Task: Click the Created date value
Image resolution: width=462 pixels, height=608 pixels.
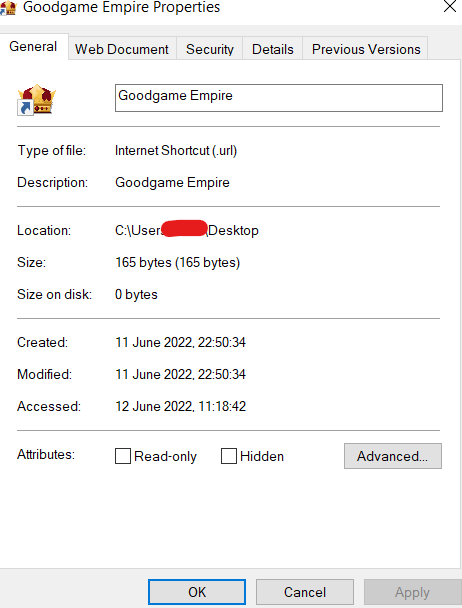Action: (x=180, y=342)
